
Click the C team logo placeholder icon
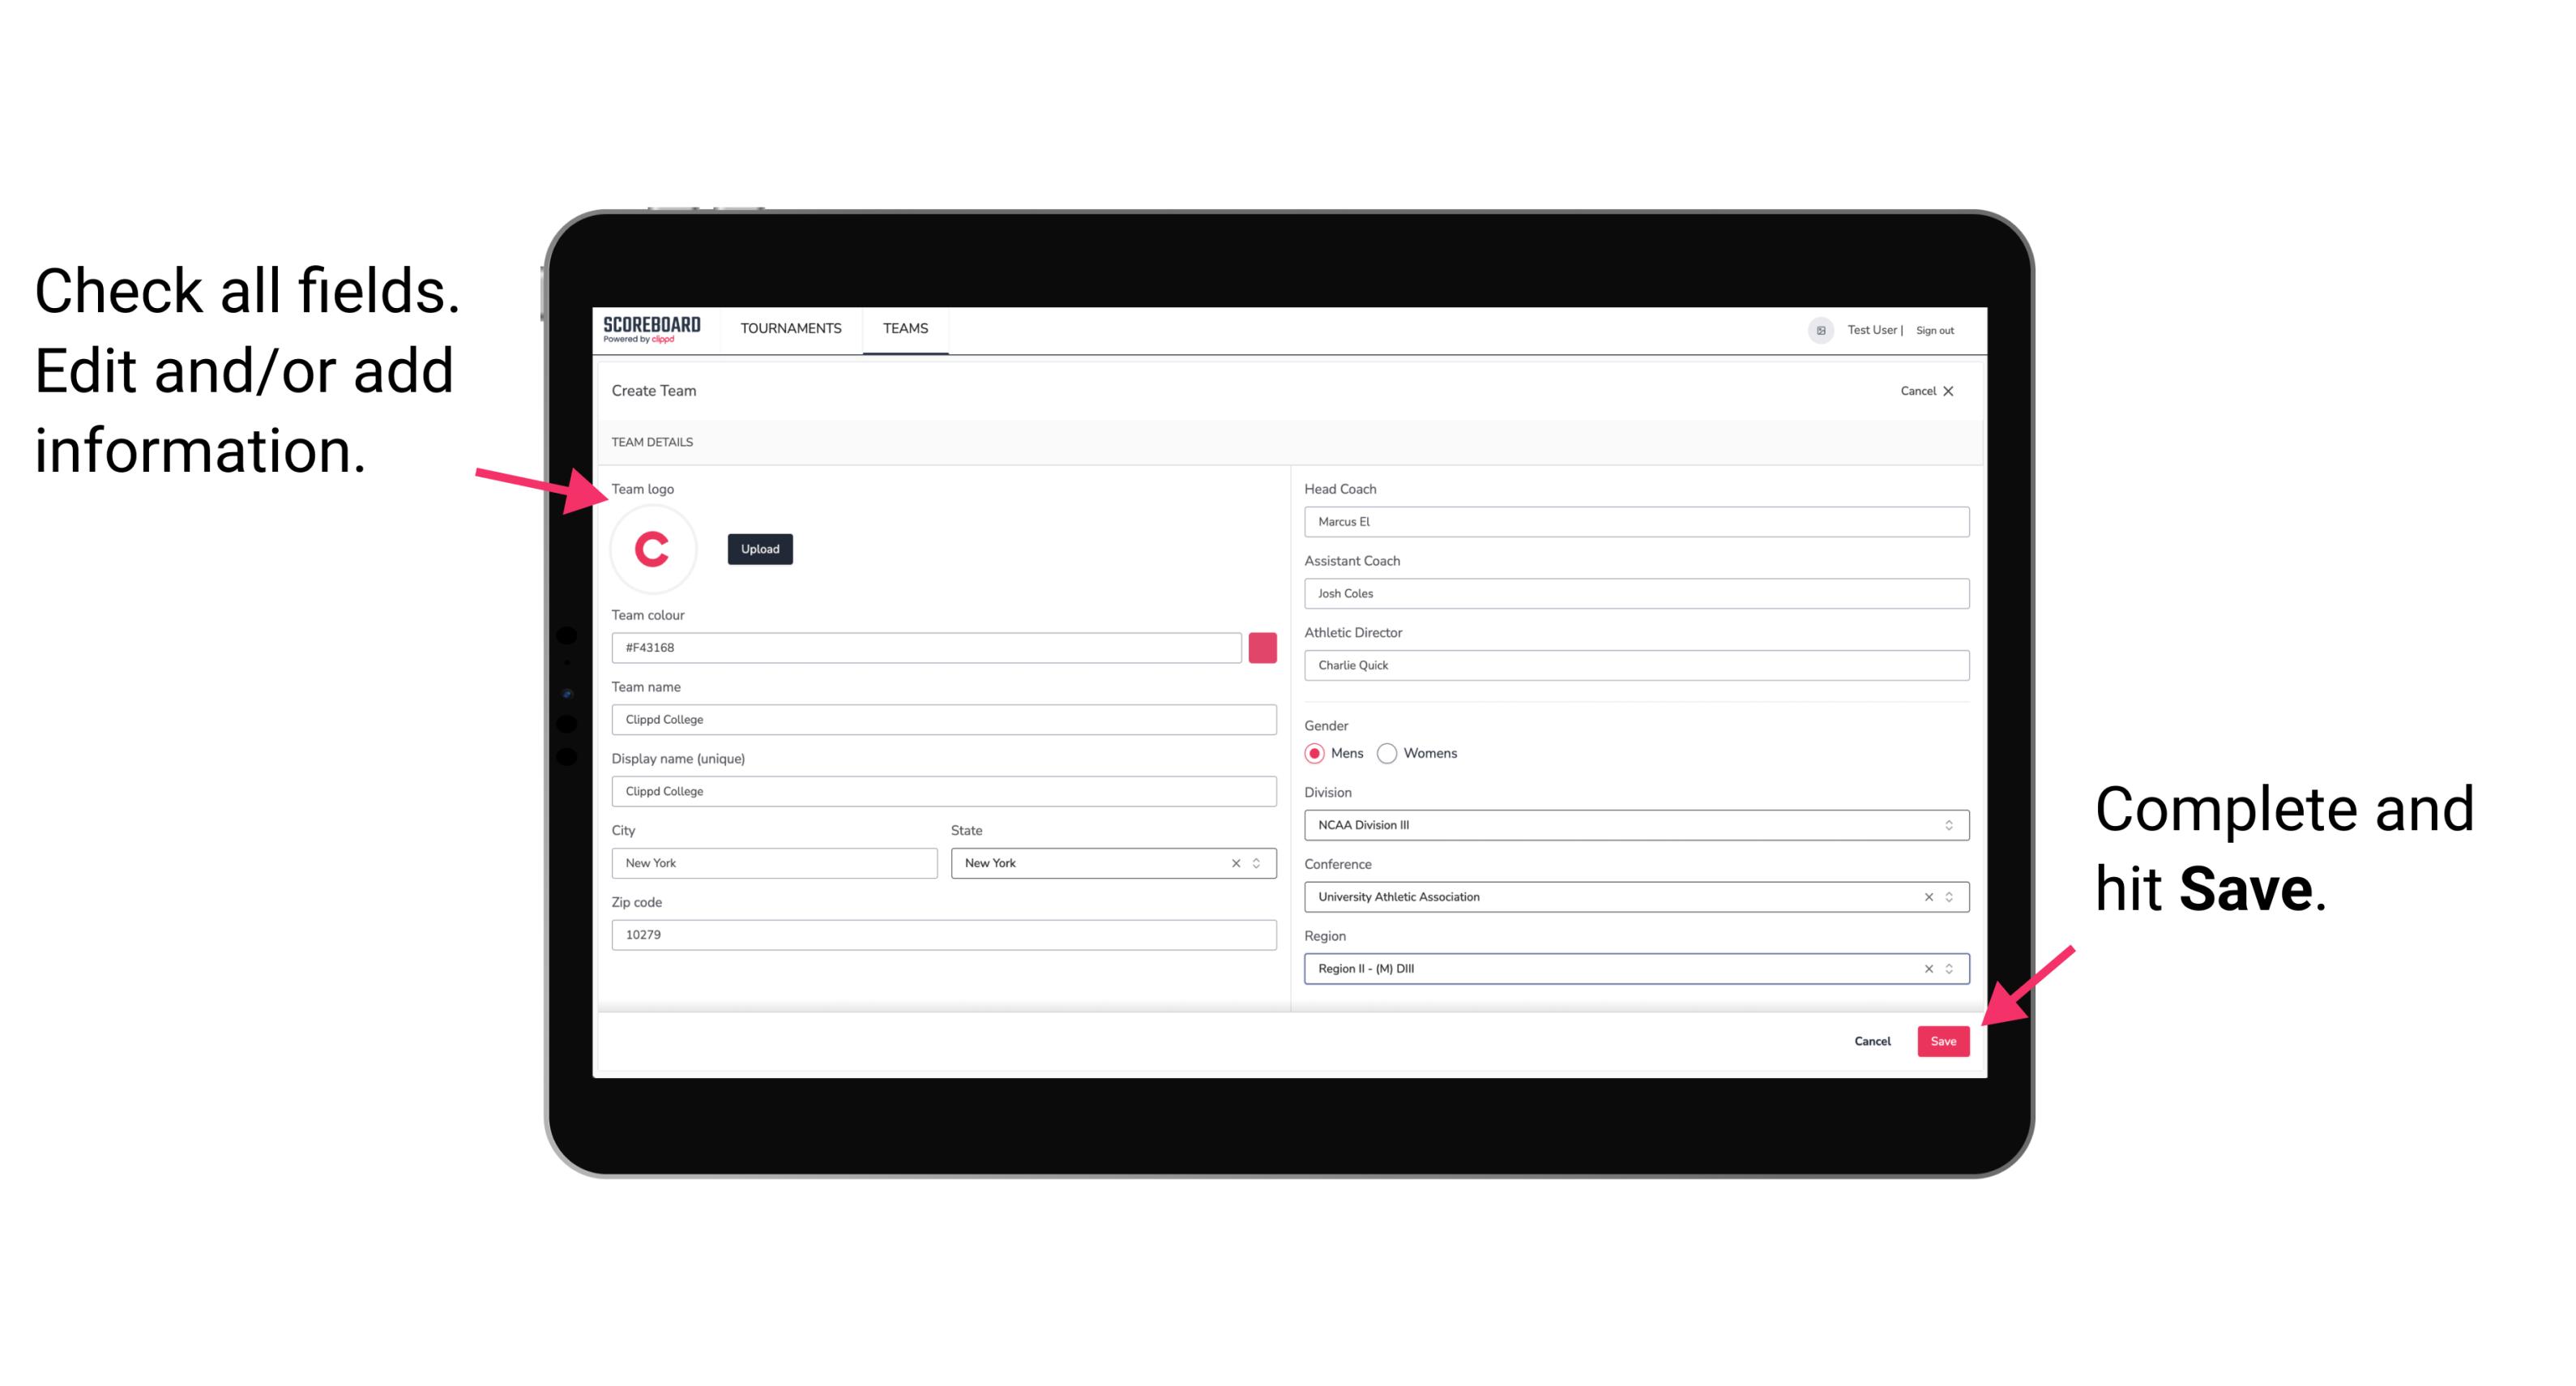pyautogui.click(x=653, y=548)
